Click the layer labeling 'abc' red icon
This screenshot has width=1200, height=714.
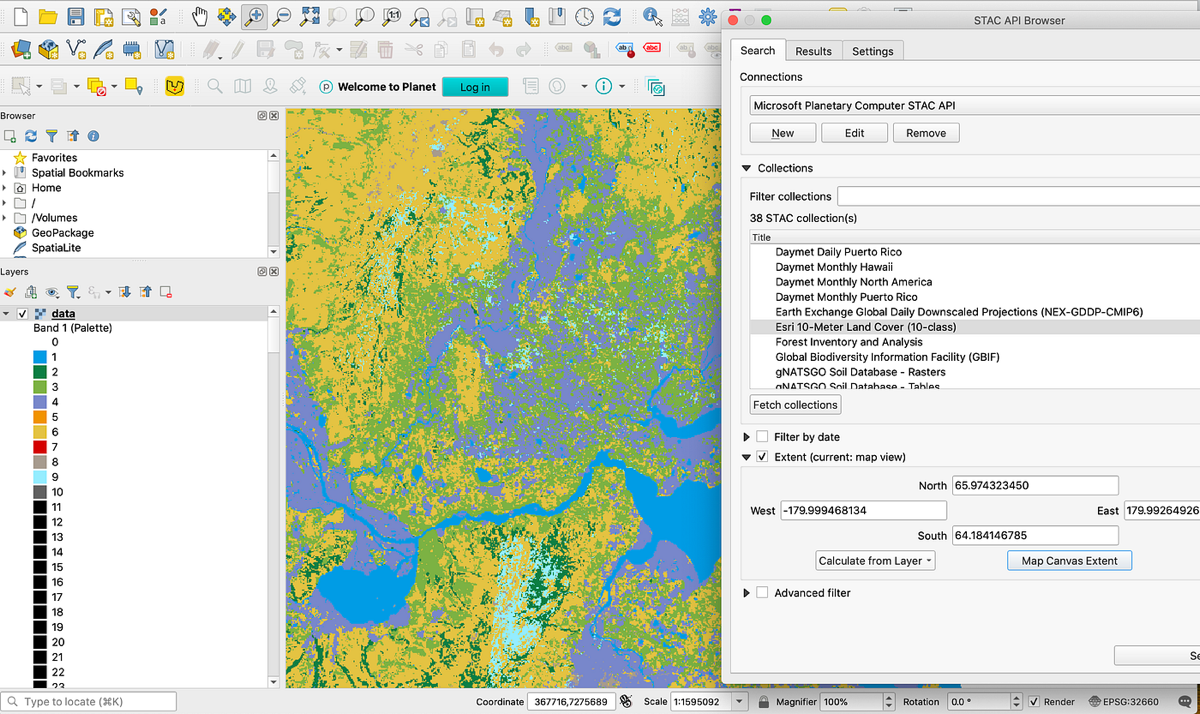pos(652,48)
